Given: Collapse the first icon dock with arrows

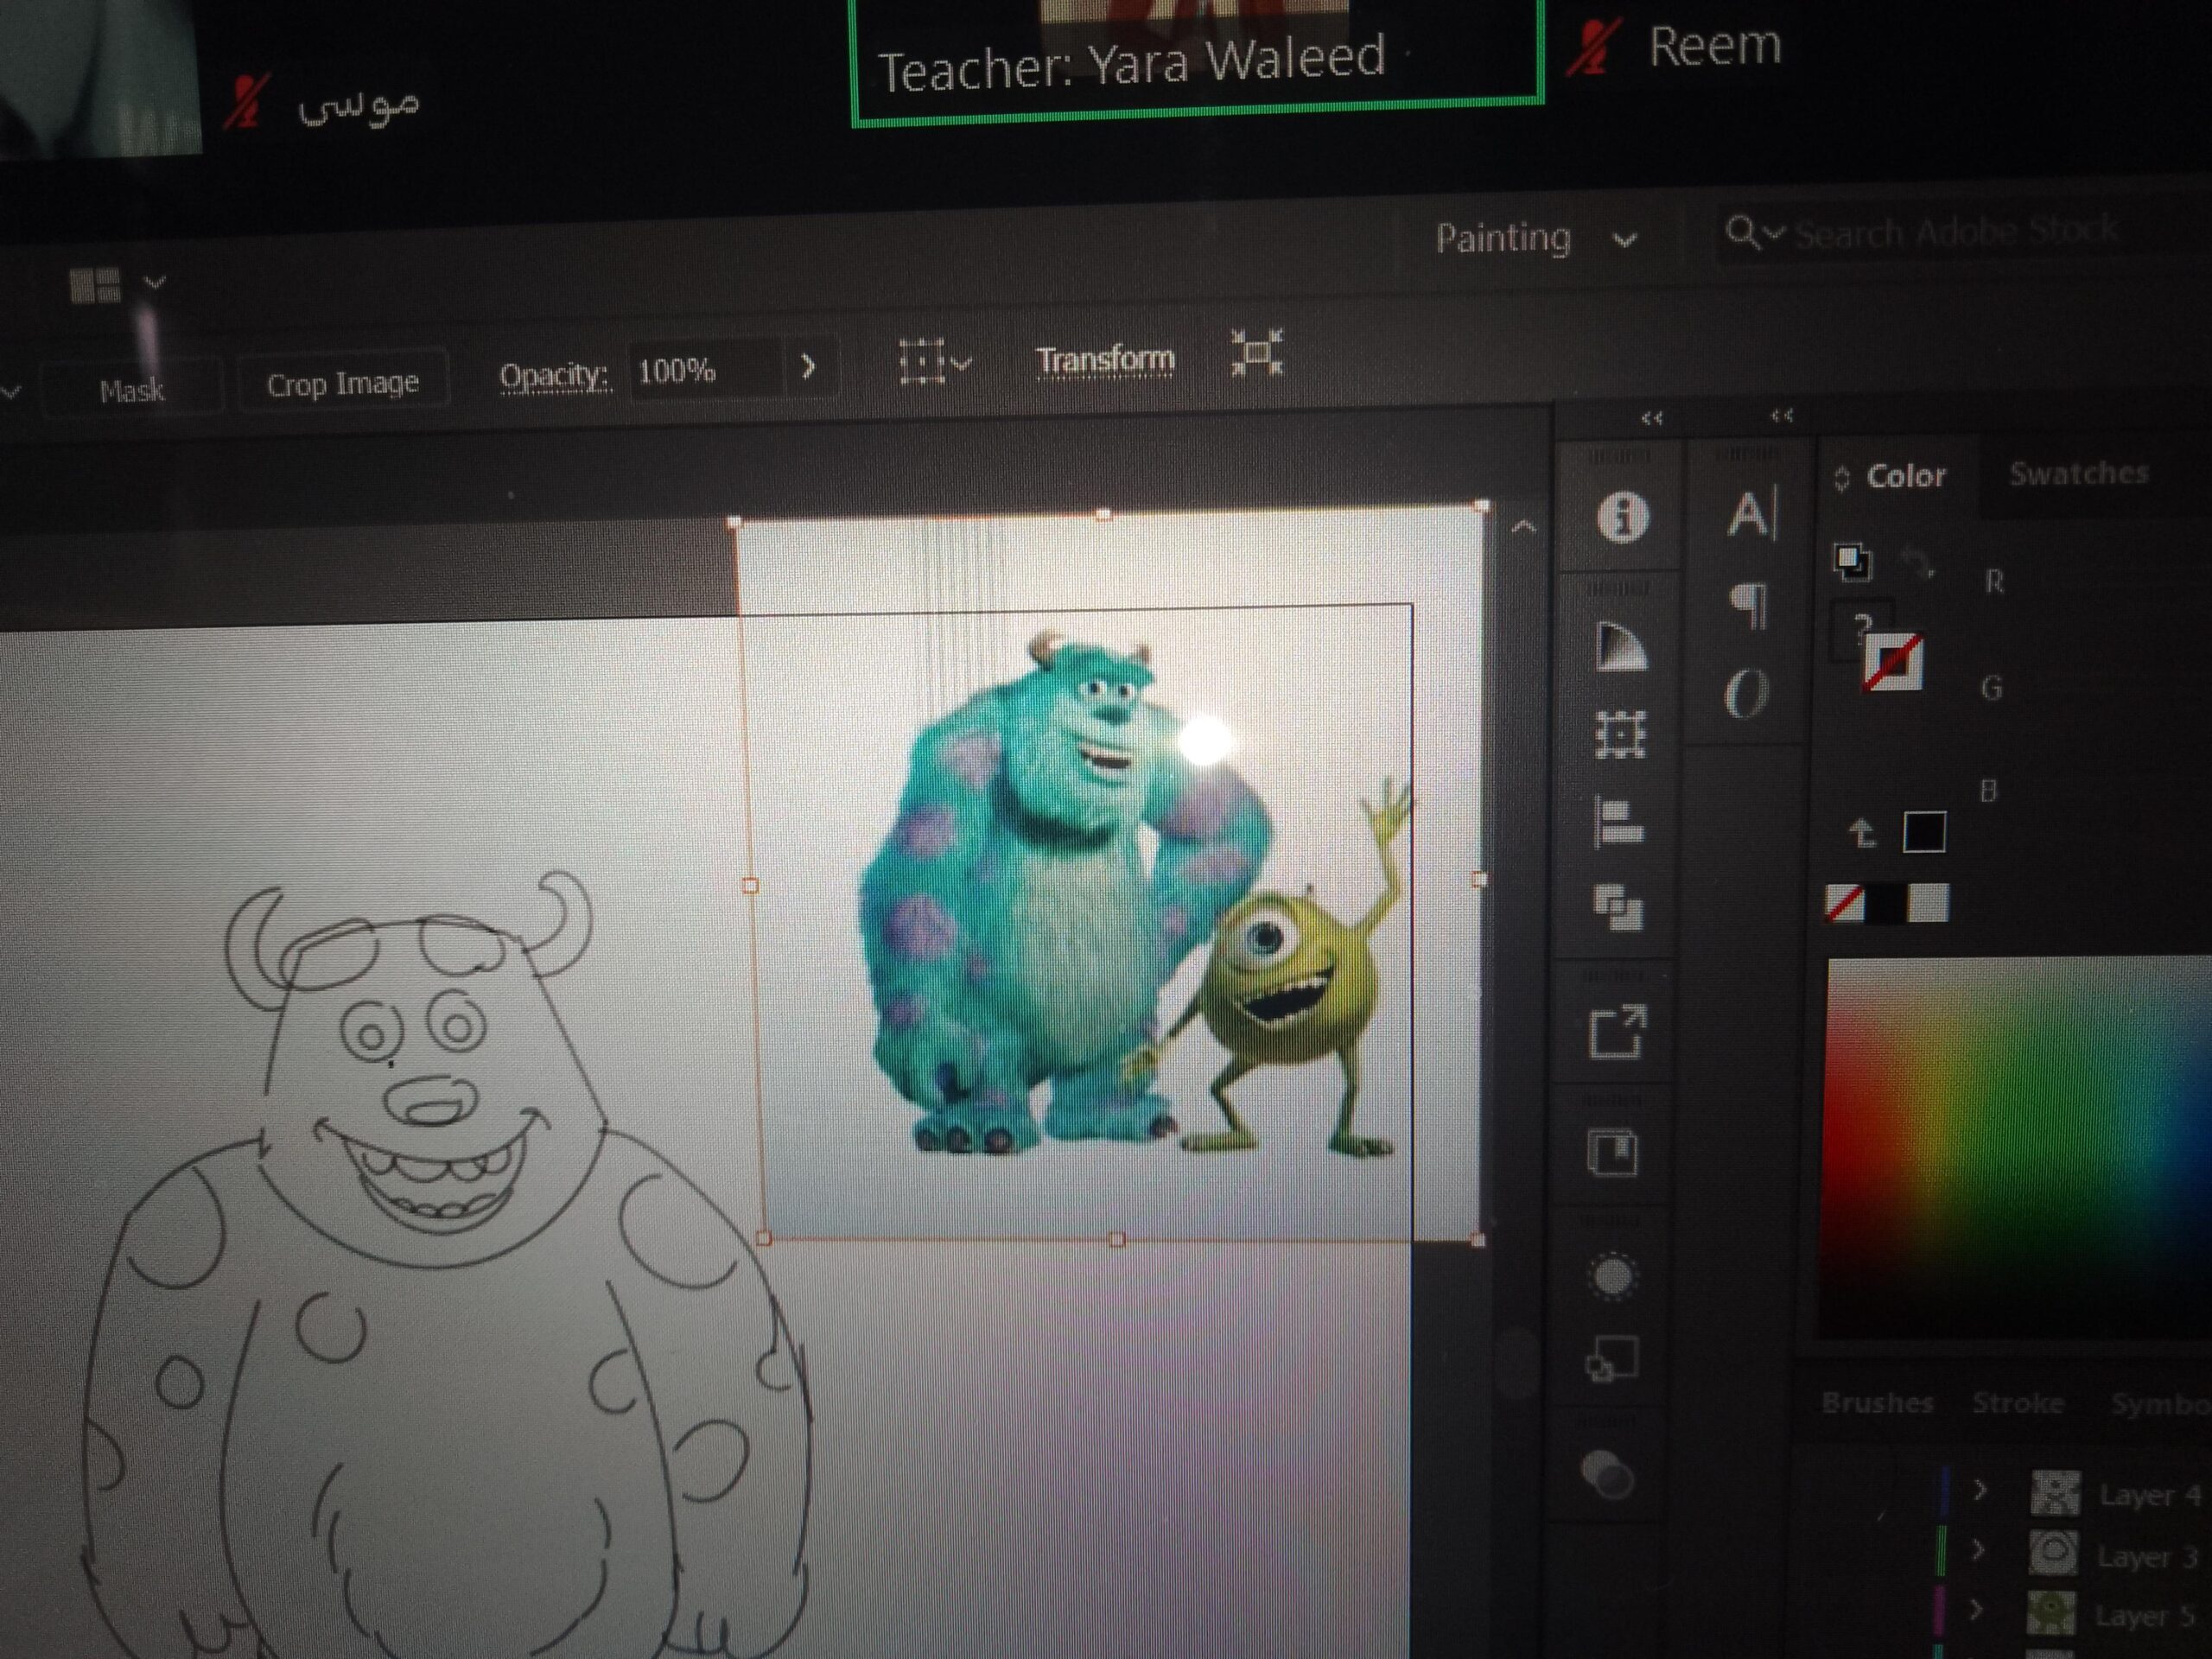Looking at the screenshot, I should [x=1651, y=418].
